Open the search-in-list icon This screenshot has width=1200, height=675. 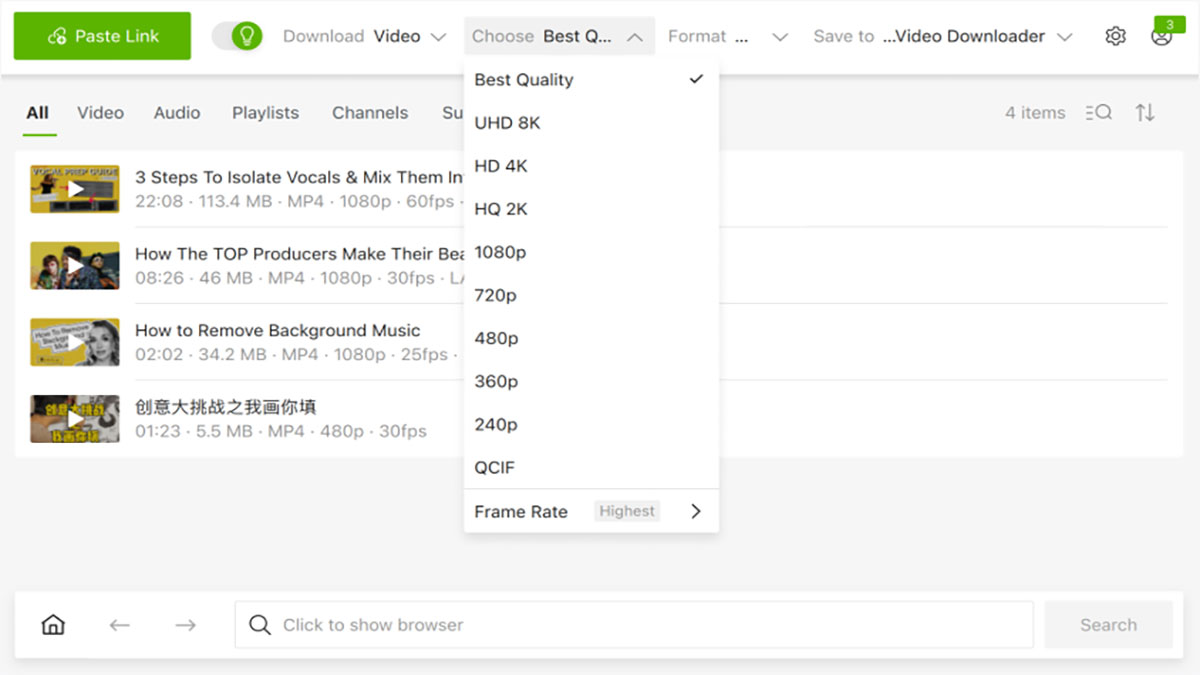pyautogui.click(x=1098, y=113)
